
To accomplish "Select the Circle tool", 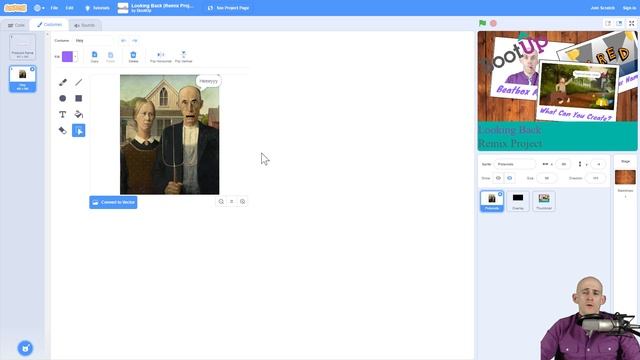I will pos(62,98).
